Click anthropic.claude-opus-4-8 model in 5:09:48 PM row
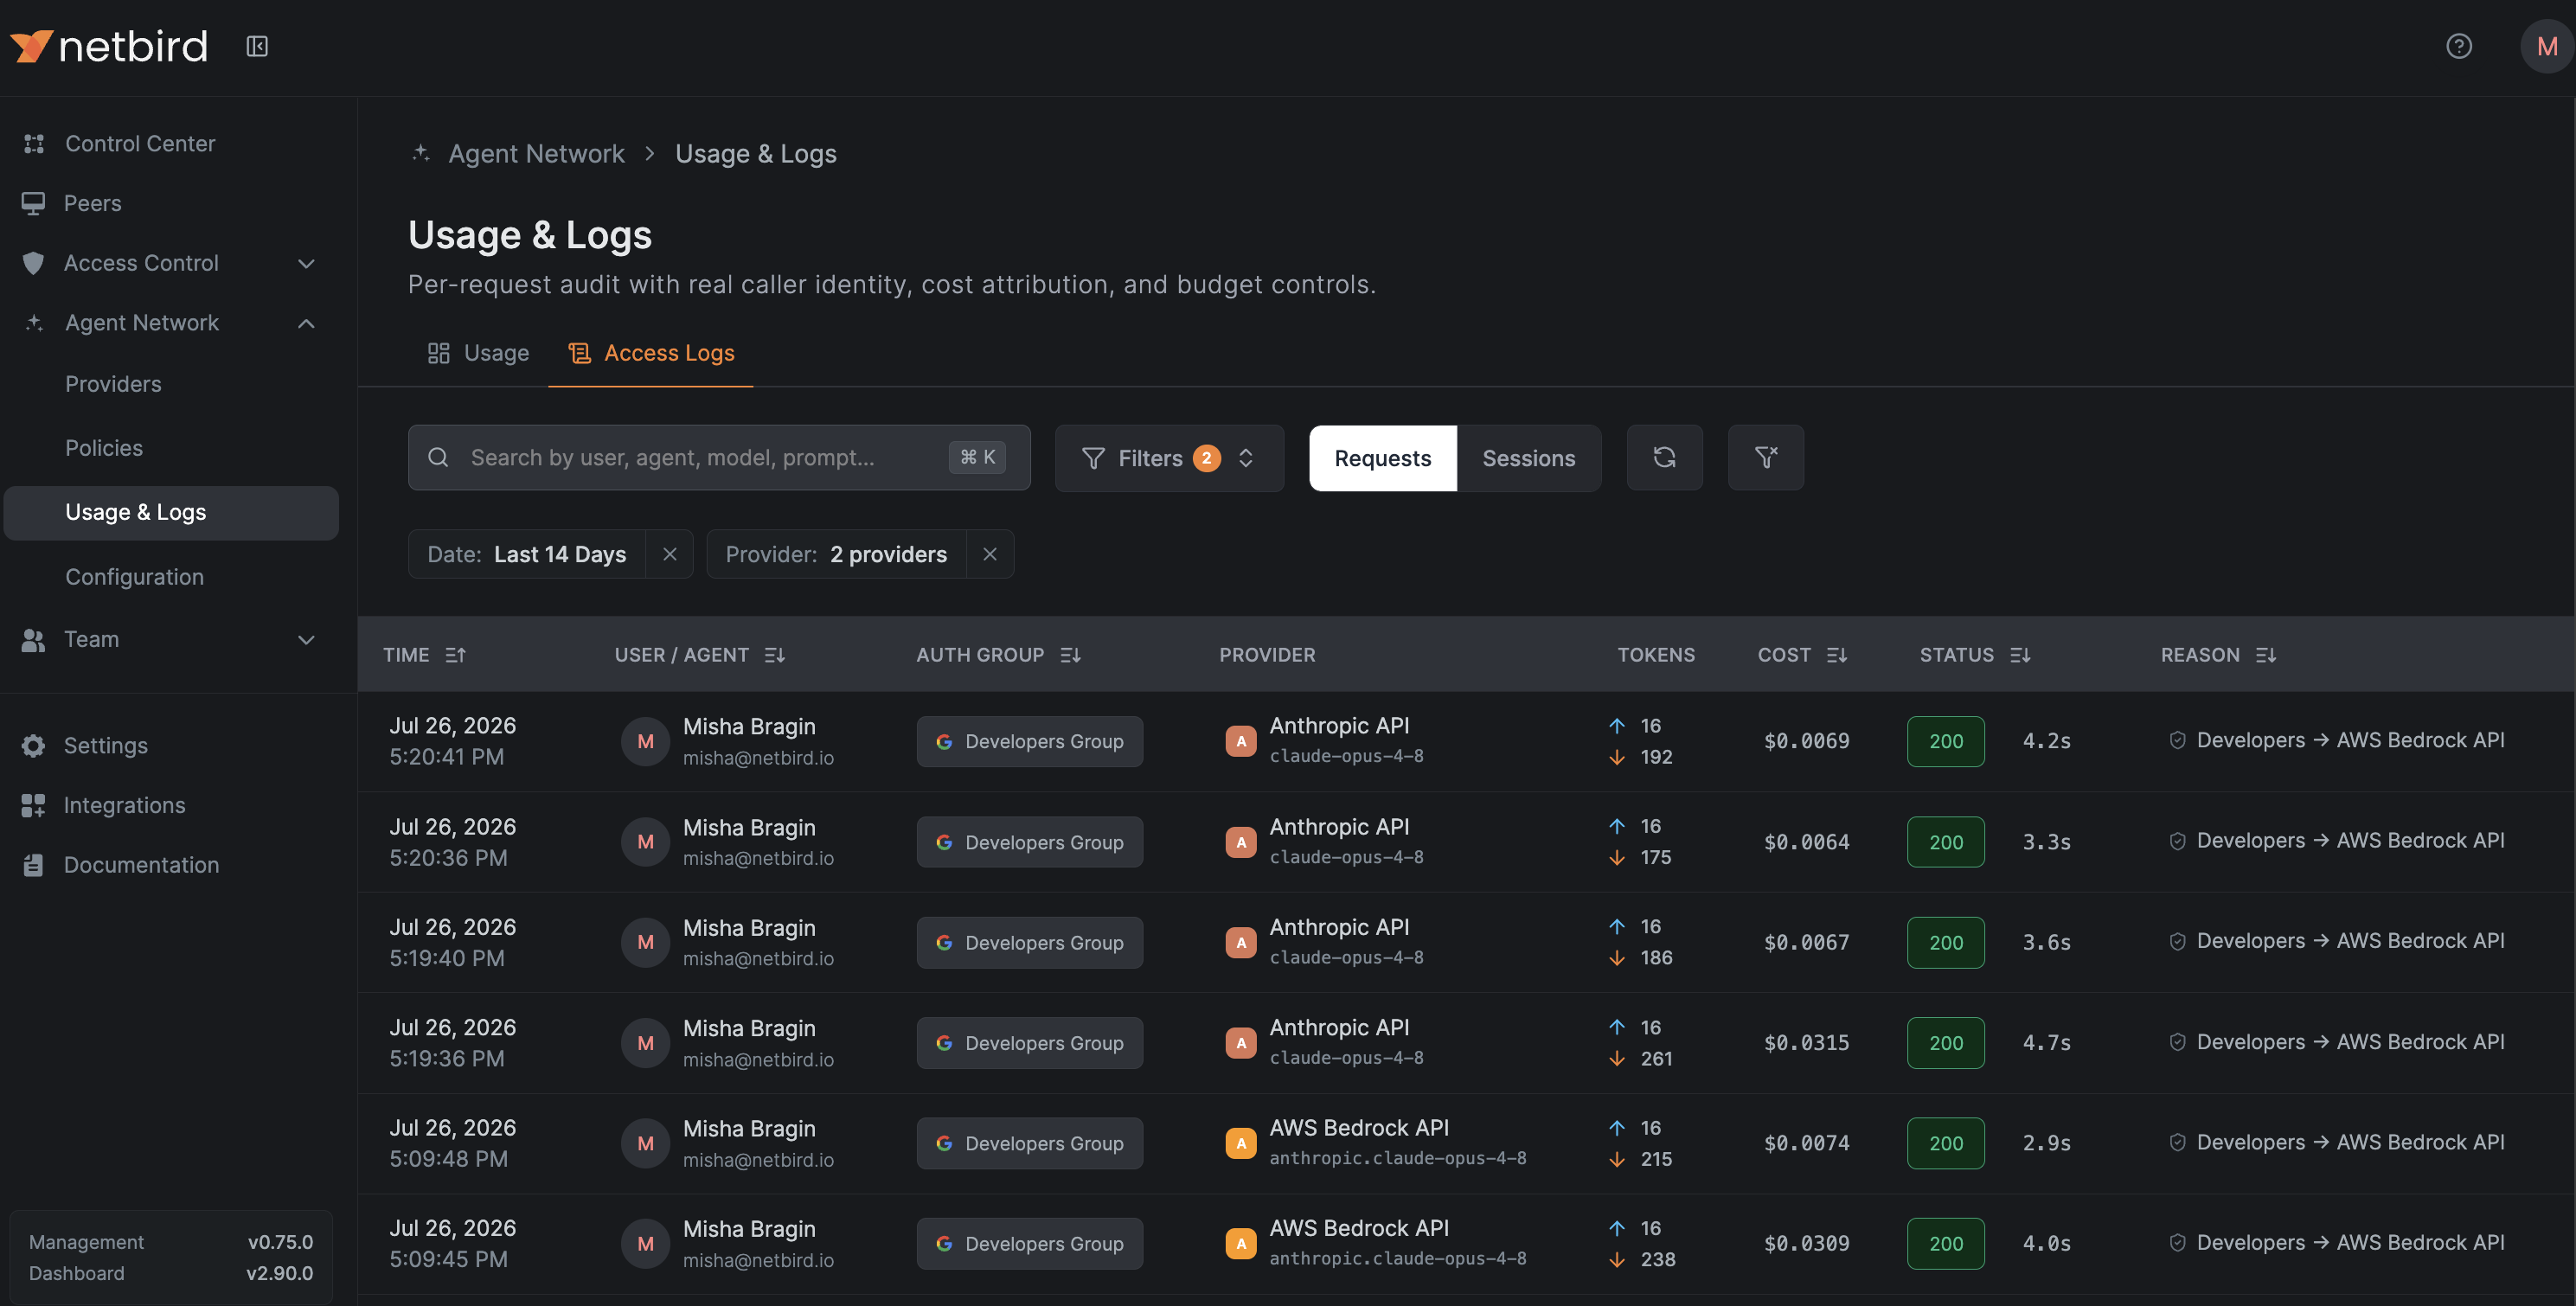Screen dimensions: 2576x1306 click(x=1397, y=1158)
